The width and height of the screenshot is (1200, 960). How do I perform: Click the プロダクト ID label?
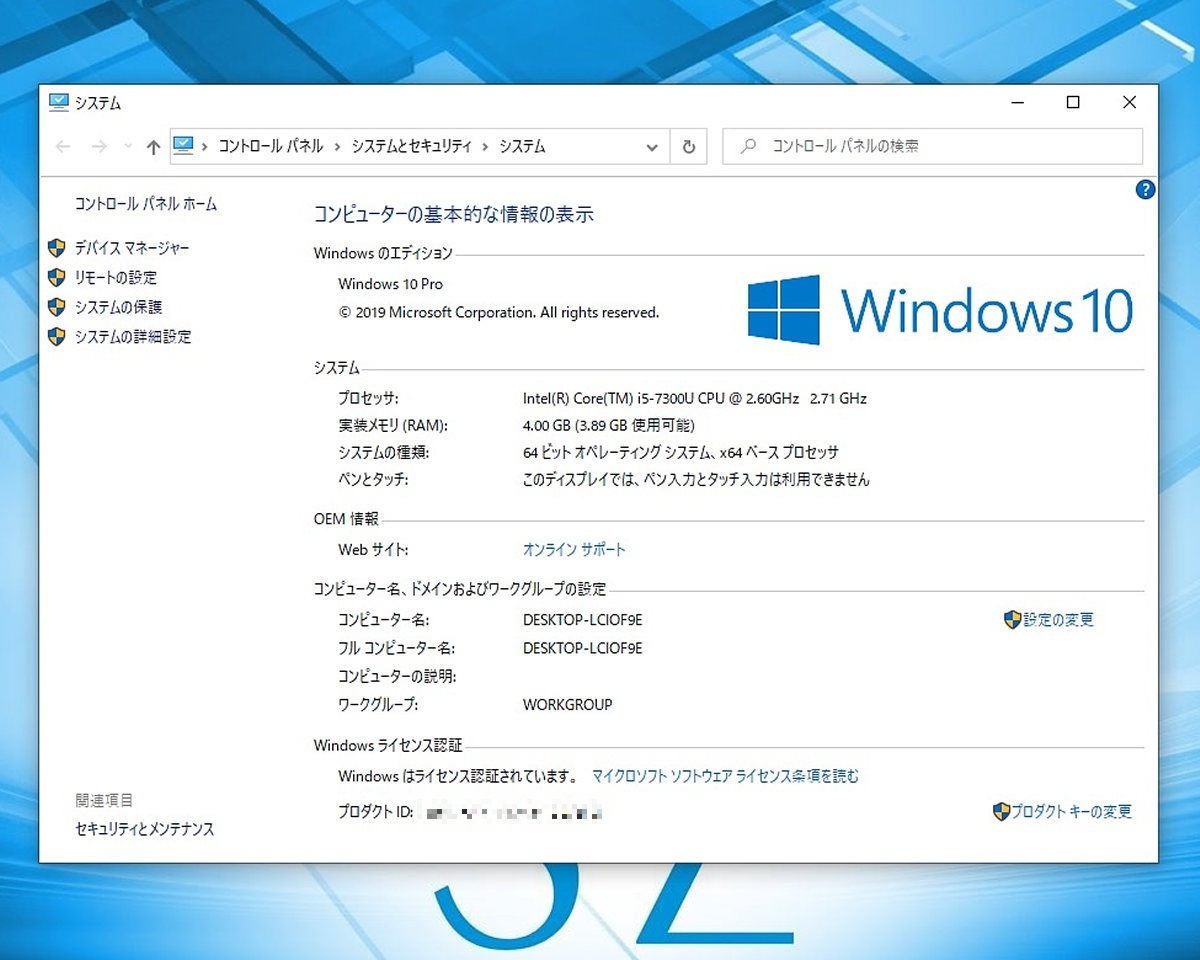click(376, 812)
